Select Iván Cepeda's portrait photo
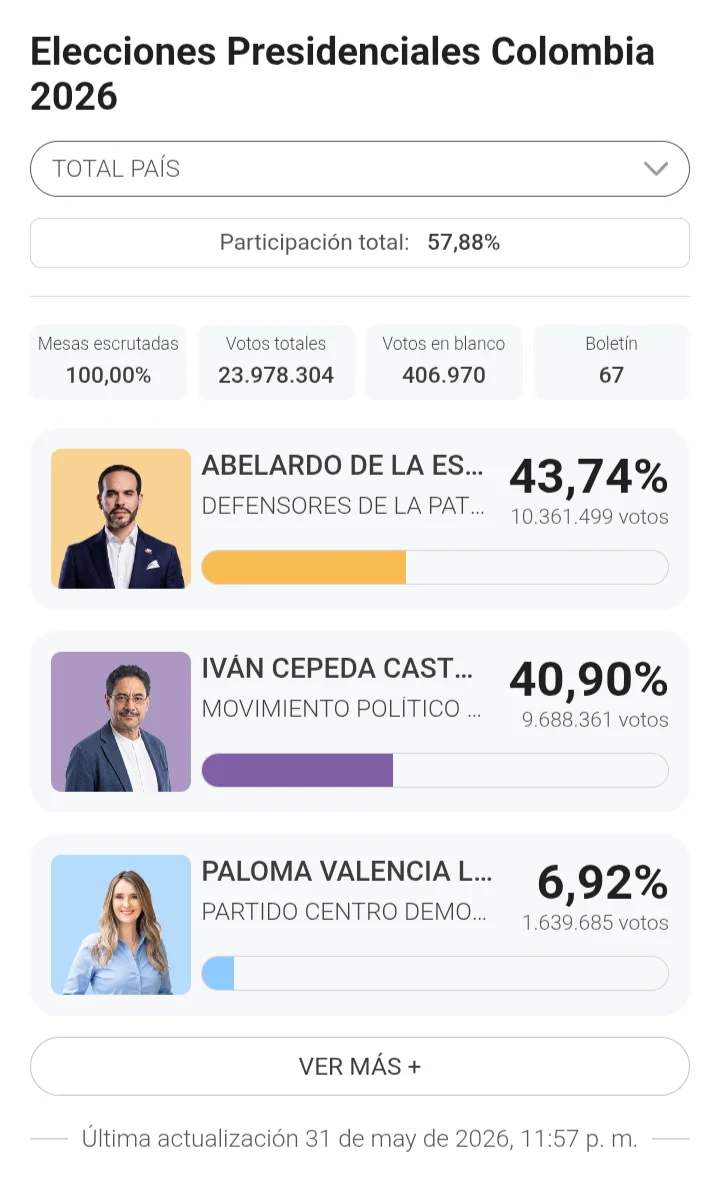The width and height of the screenshot is (720, 1179). pos(120,722)
